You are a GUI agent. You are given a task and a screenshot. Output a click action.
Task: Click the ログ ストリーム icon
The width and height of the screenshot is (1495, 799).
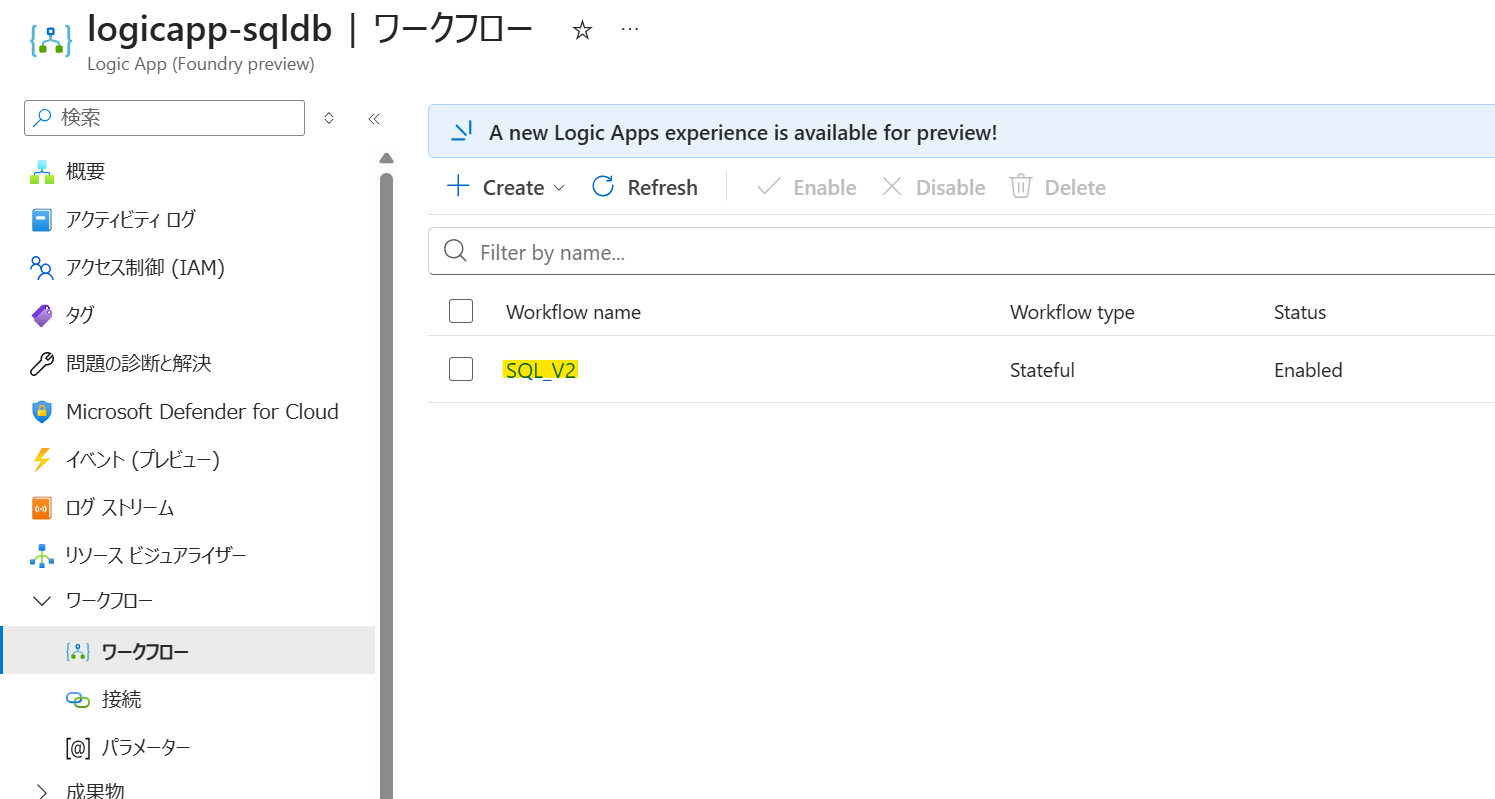tap(41, 508)
